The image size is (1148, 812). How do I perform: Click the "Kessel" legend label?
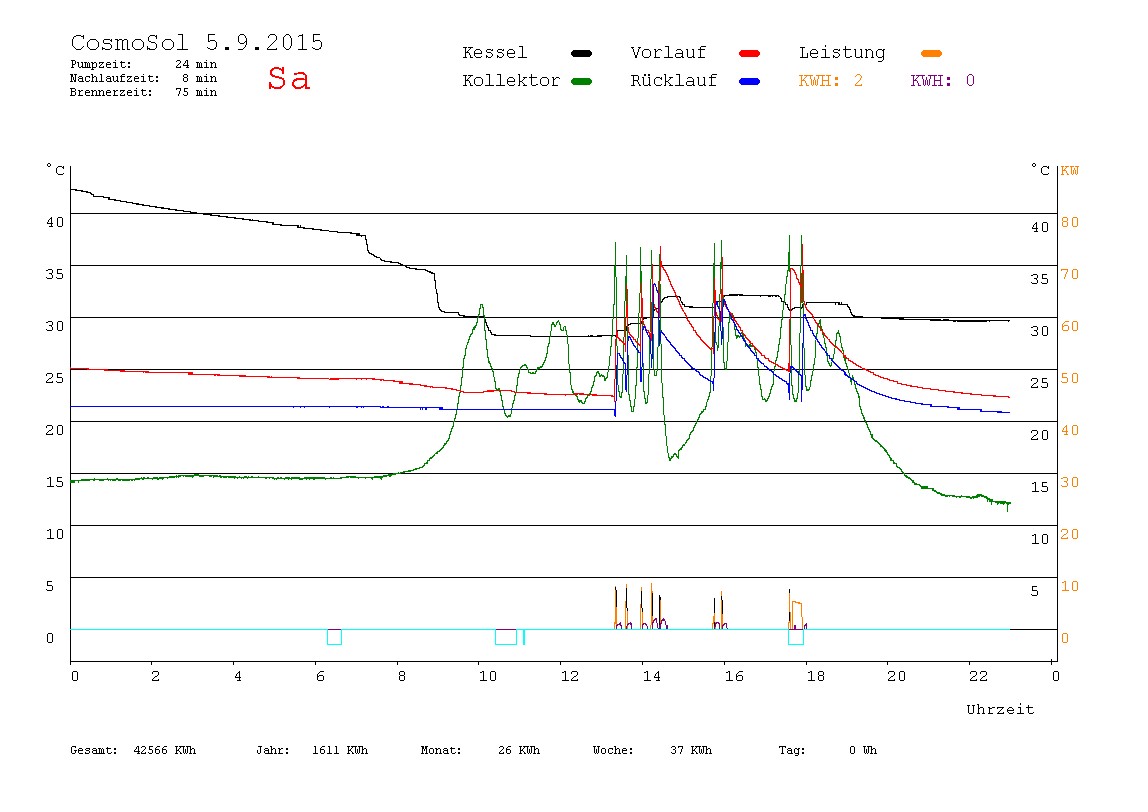coord(495,53)
